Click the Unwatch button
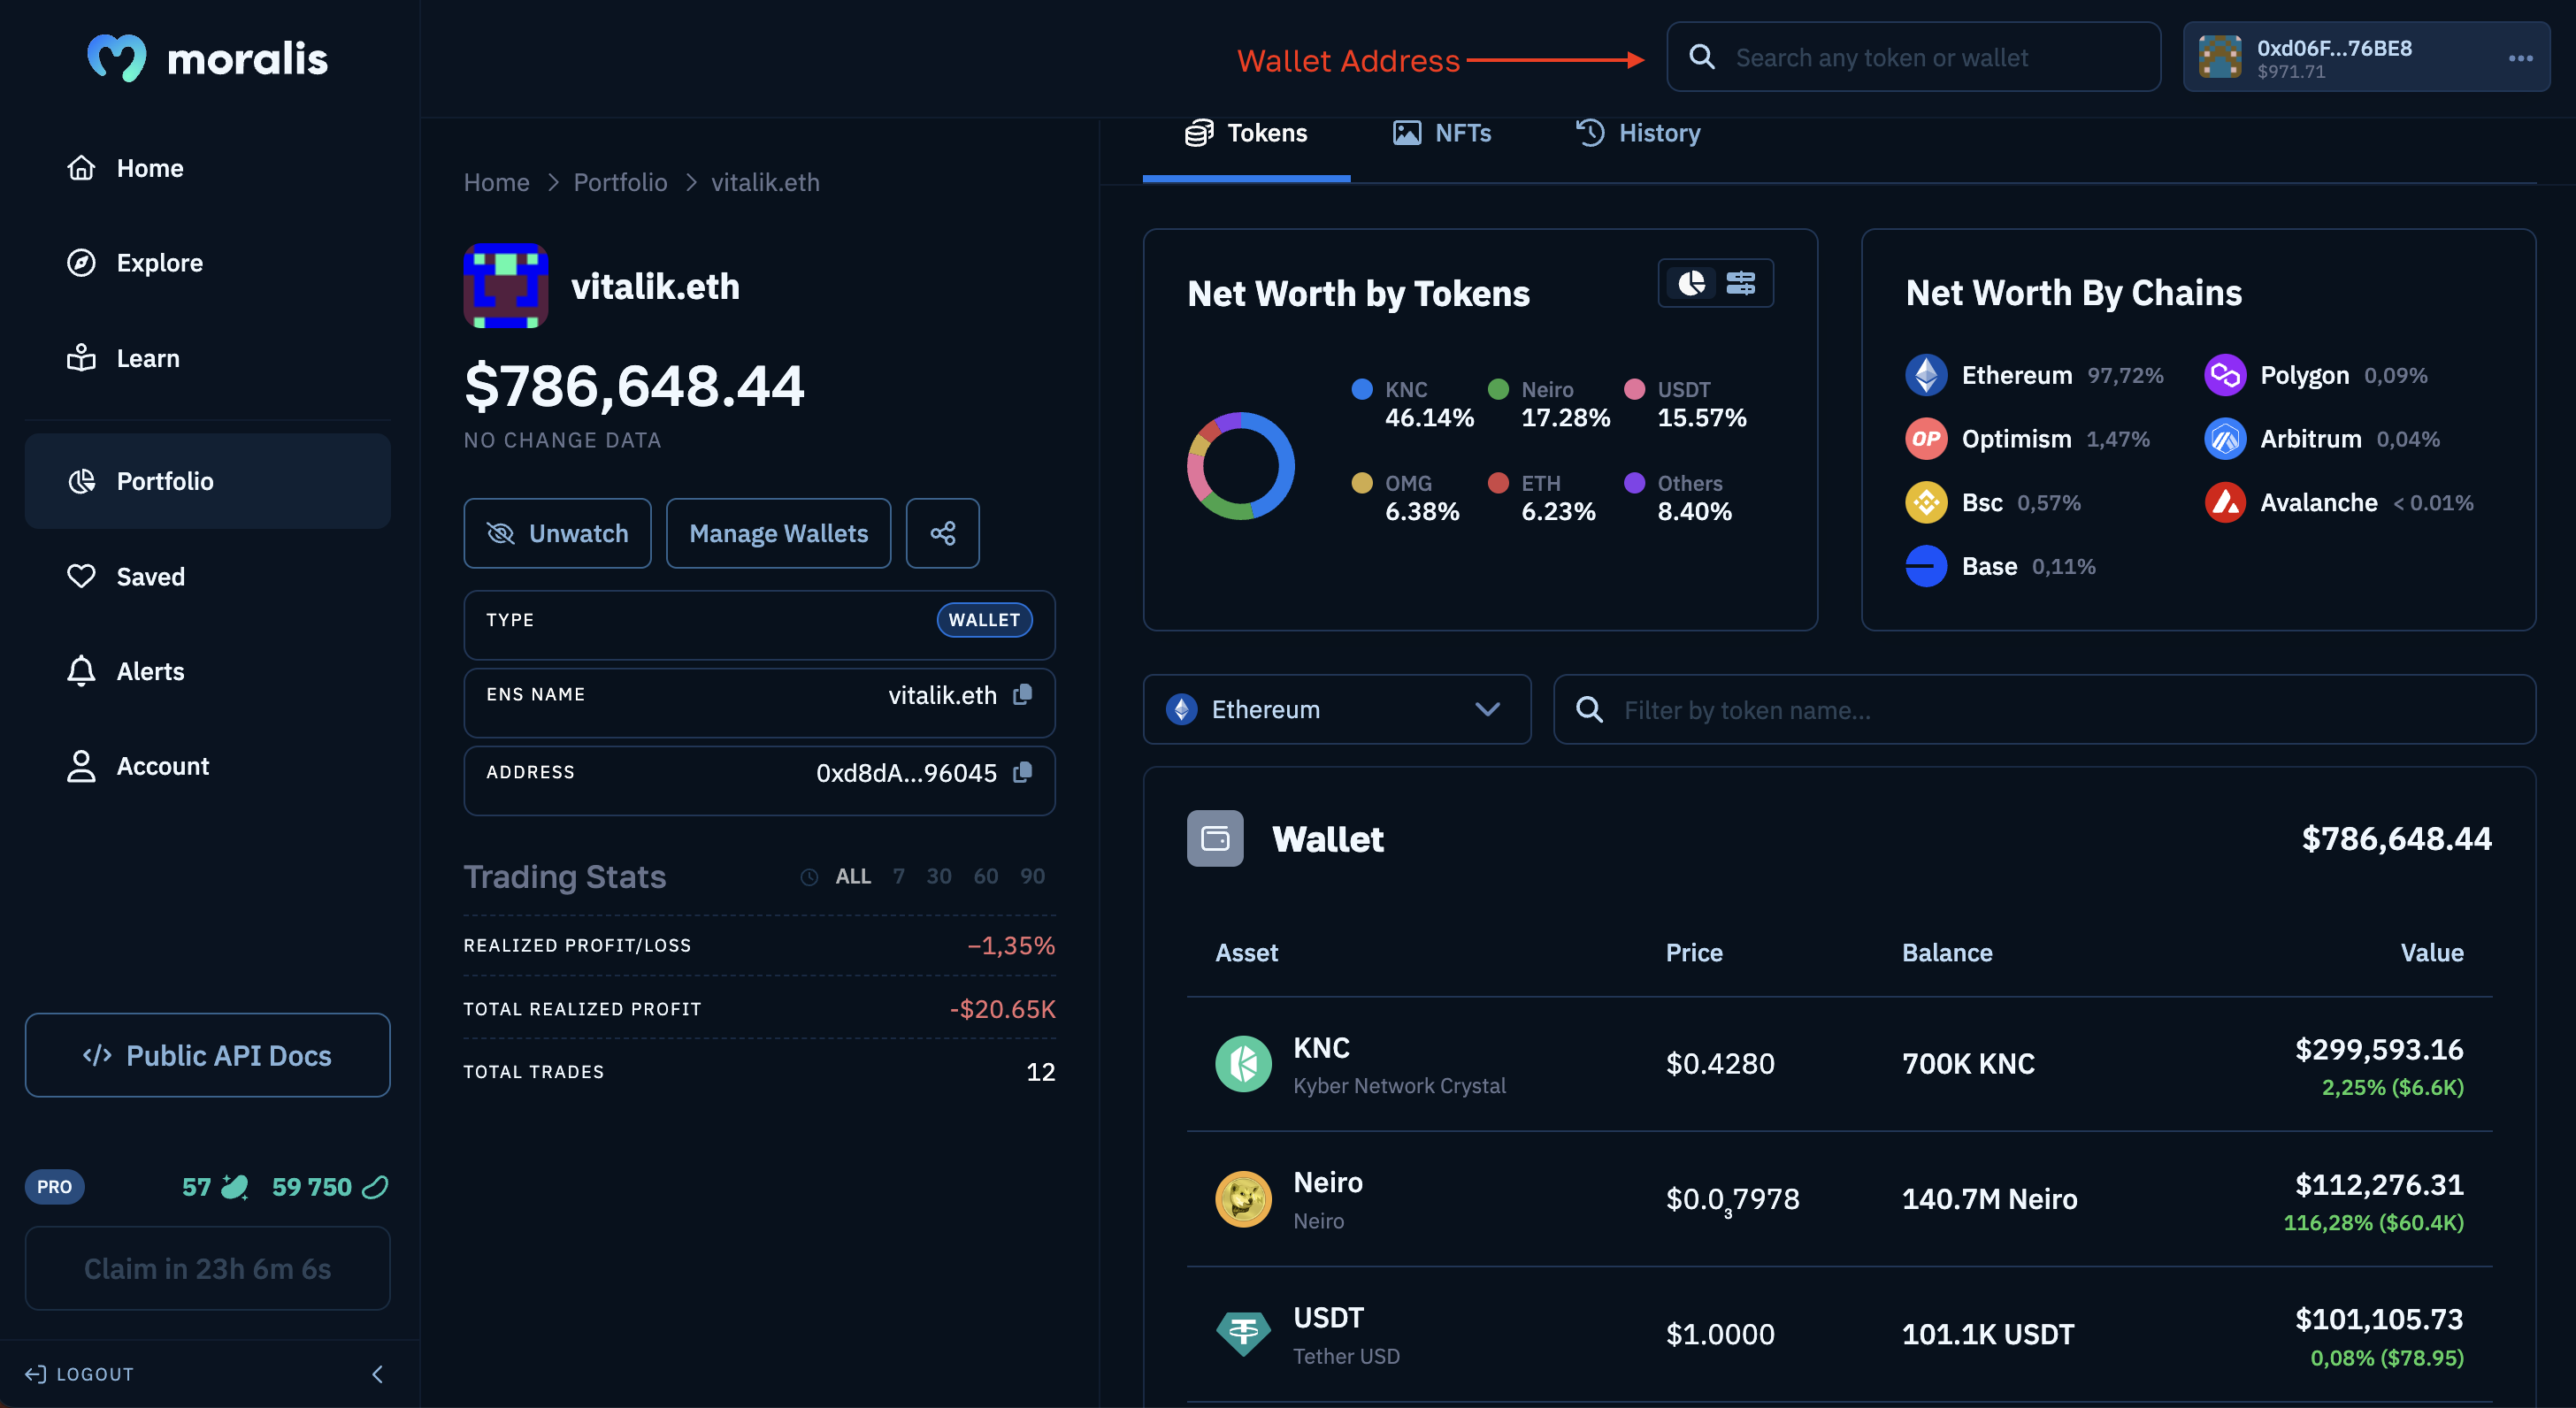The width and height of the screenshot is (2576, 1408). click(557, 533)
